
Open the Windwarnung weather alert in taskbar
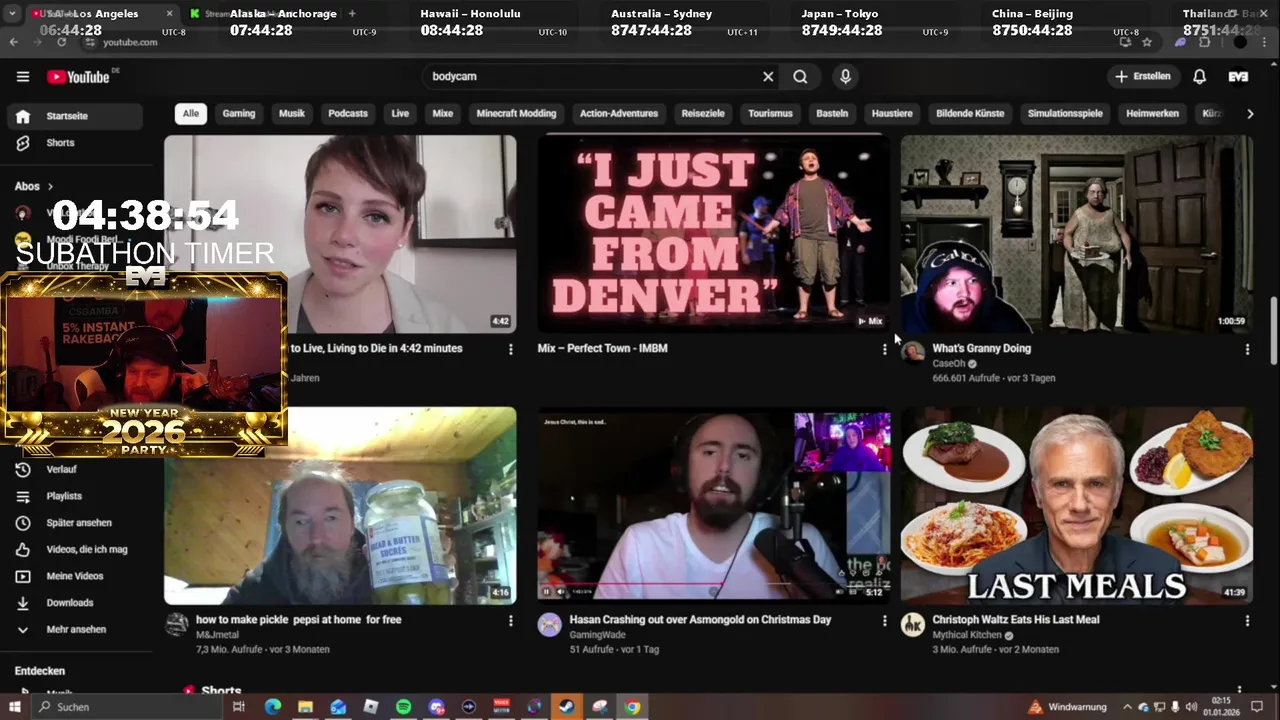click(1068, 707)
